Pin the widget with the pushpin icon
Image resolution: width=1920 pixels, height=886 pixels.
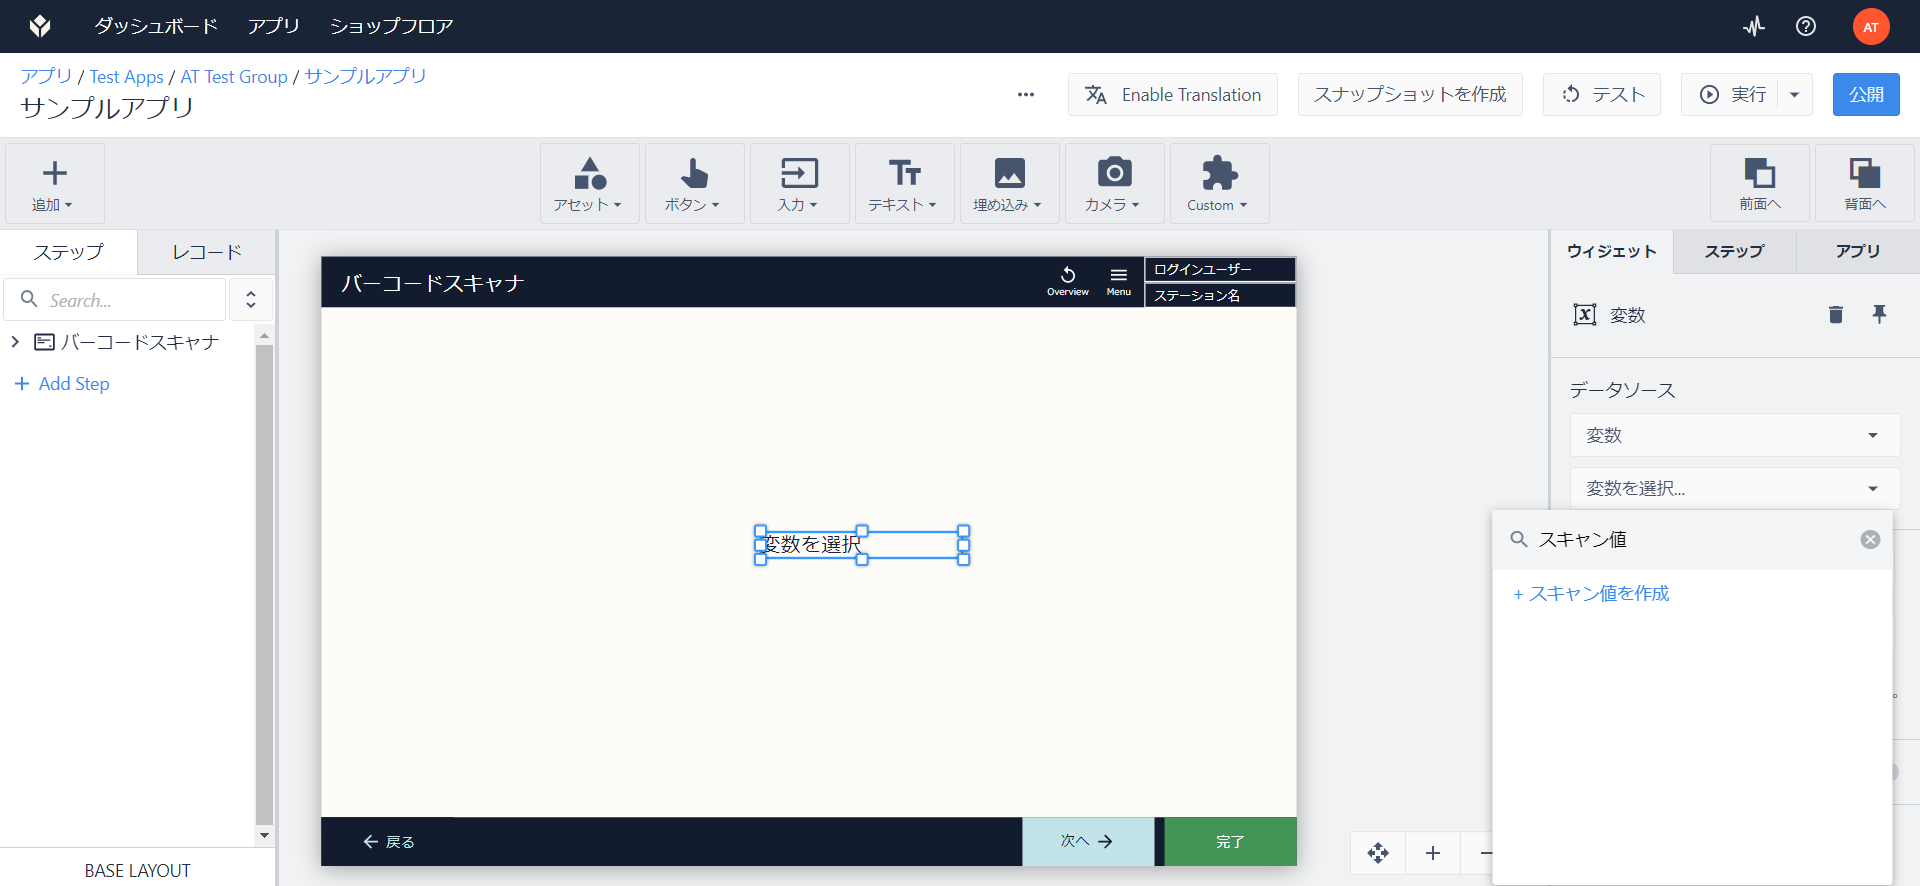(1879, 314)
